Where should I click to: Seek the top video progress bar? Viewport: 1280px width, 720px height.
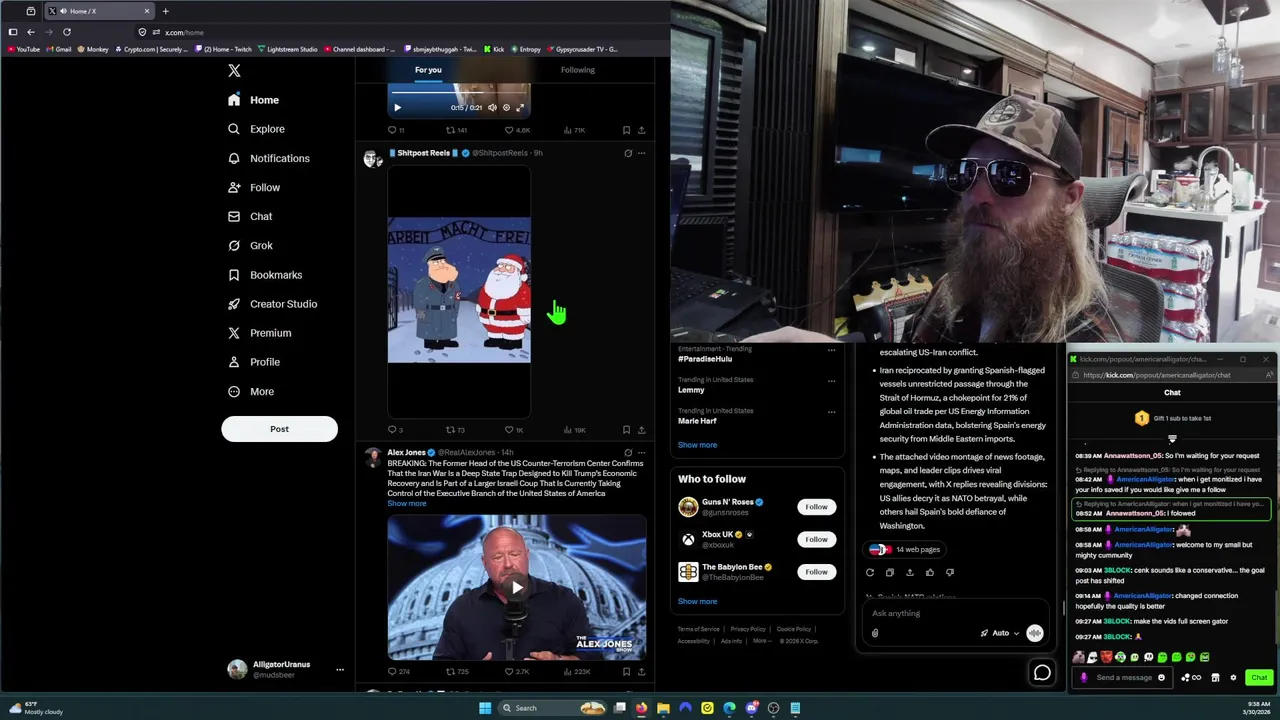point(459,93)
